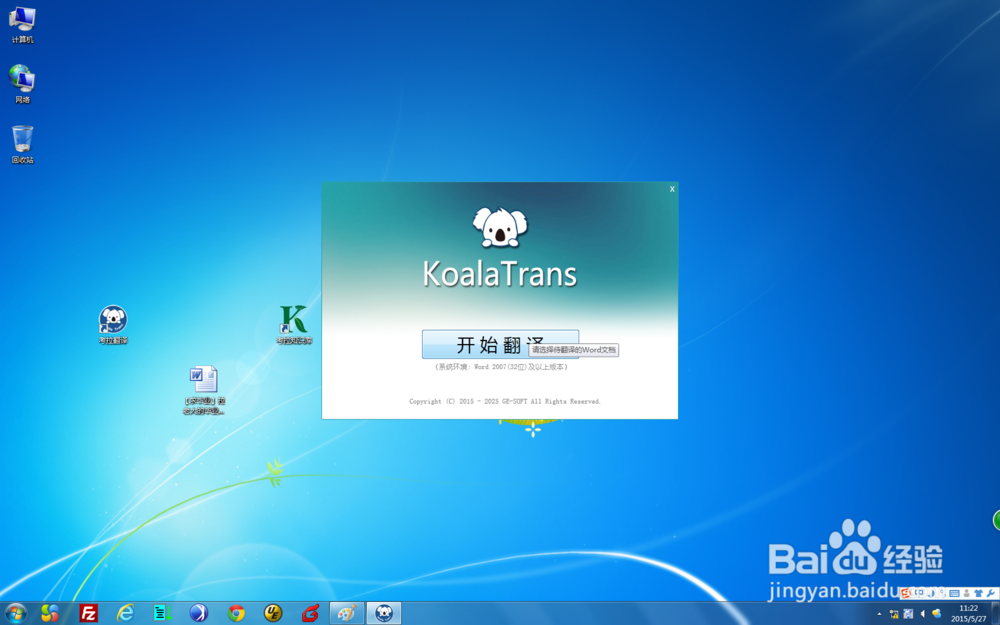
Task: Open the volume speaker tray icon
Action: pyautogui.click(x=922, y=614)
